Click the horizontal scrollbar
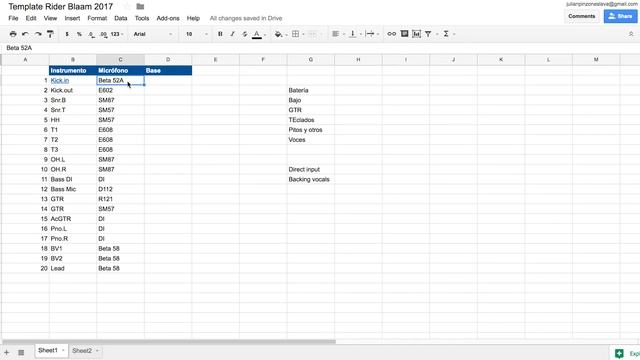 click(169, 342)
